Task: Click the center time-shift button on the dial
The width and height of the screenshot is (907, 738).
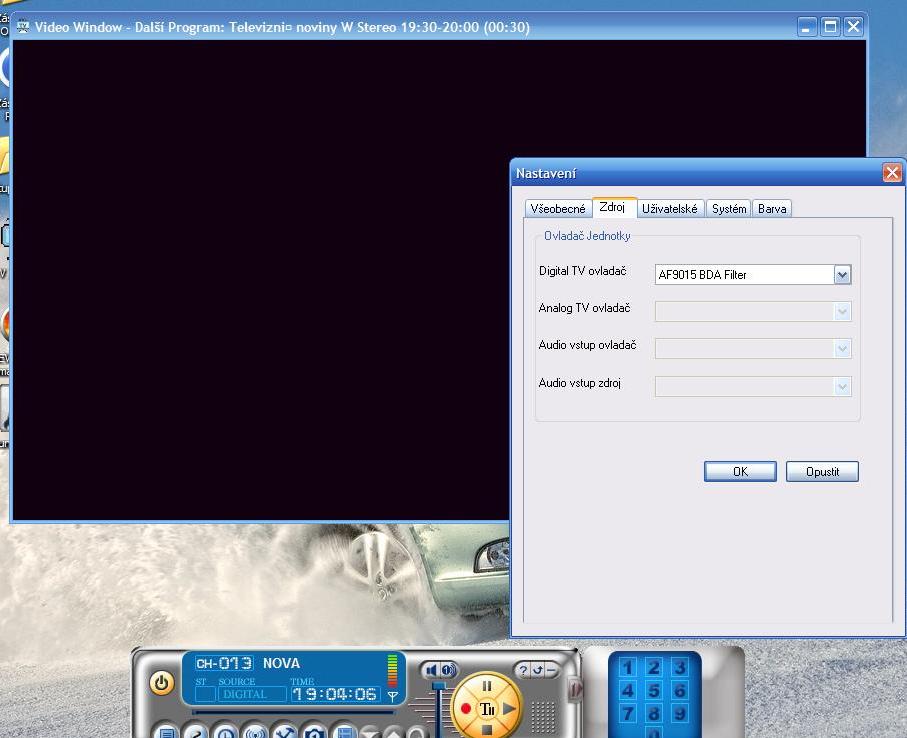Action: tap(487, 709)
